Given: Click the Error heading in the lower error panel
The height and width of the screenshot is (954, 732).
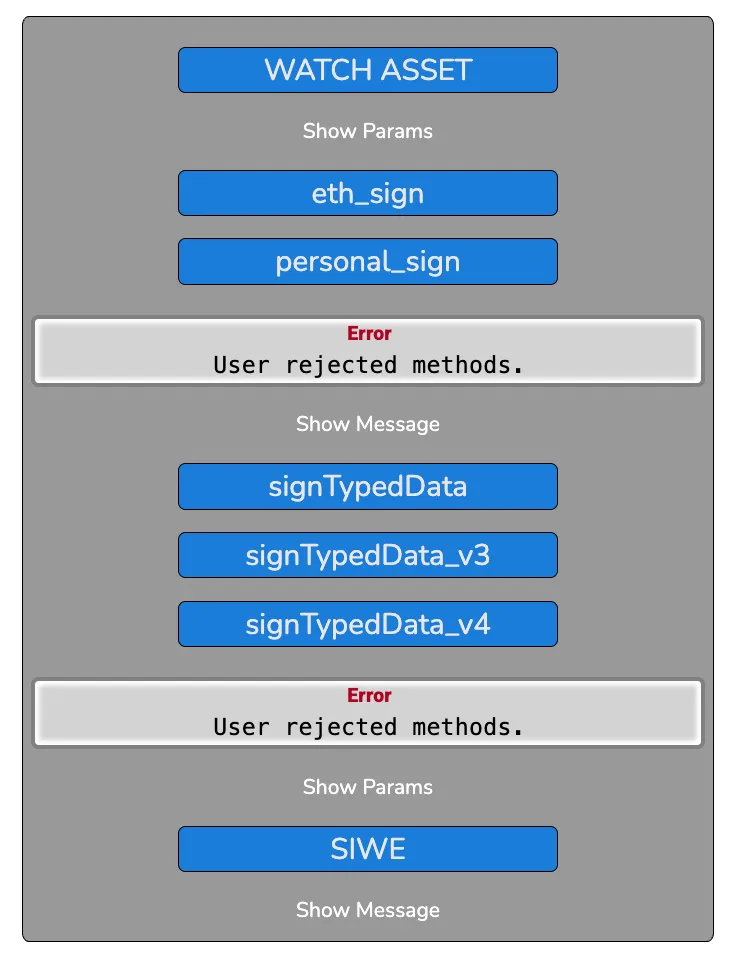Looking at the screenshot, I should click(368, 695).
